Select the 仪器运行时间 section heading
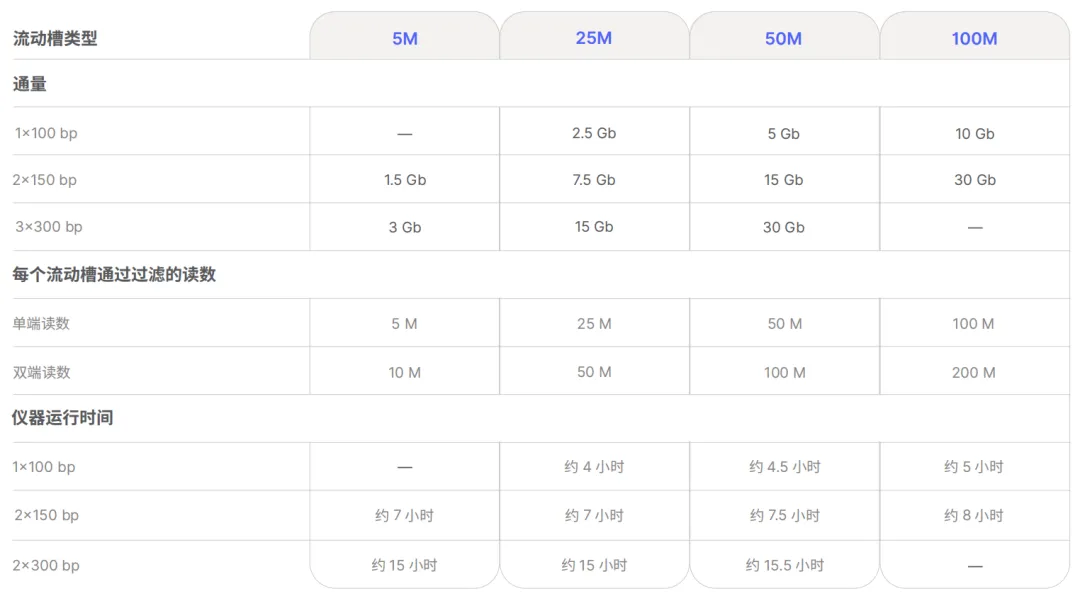 coord(63,418)
